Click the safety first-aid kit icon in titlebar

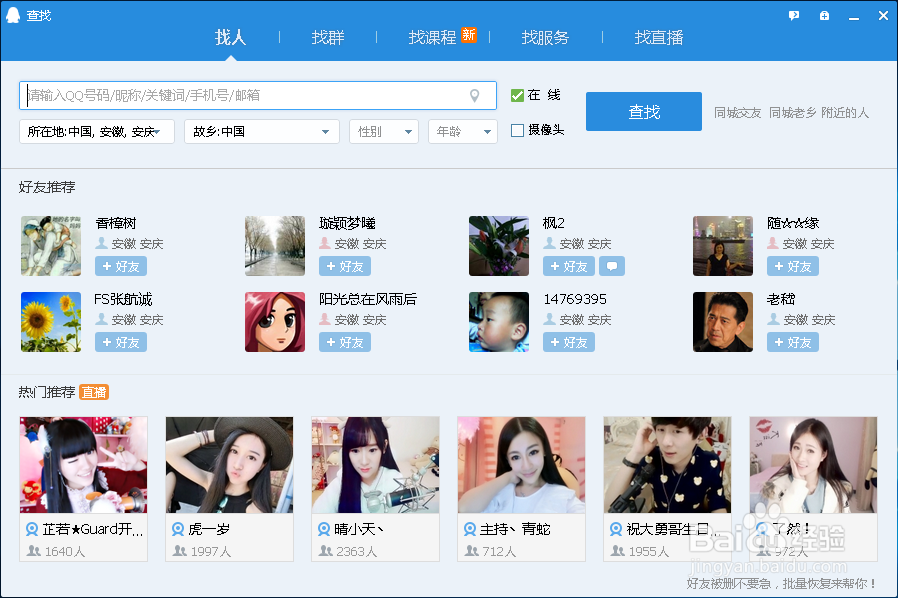coord(823,15)
